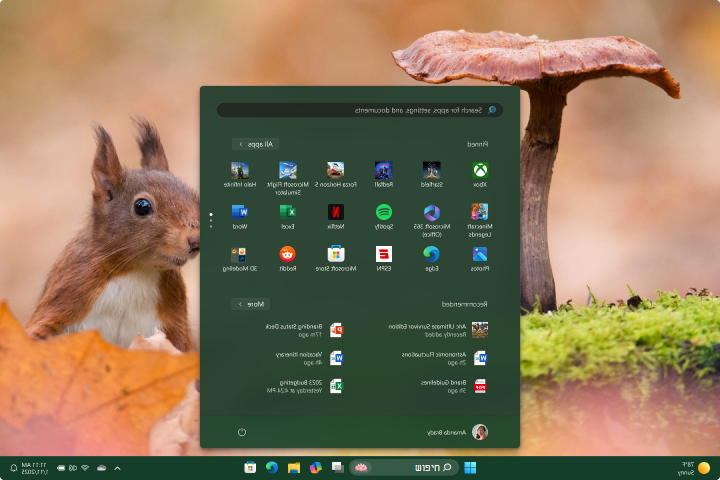This screenshot has width=720, height=480.
Task: Open Microsoft 365 (Office) app
Action: [x=432, y=220]
